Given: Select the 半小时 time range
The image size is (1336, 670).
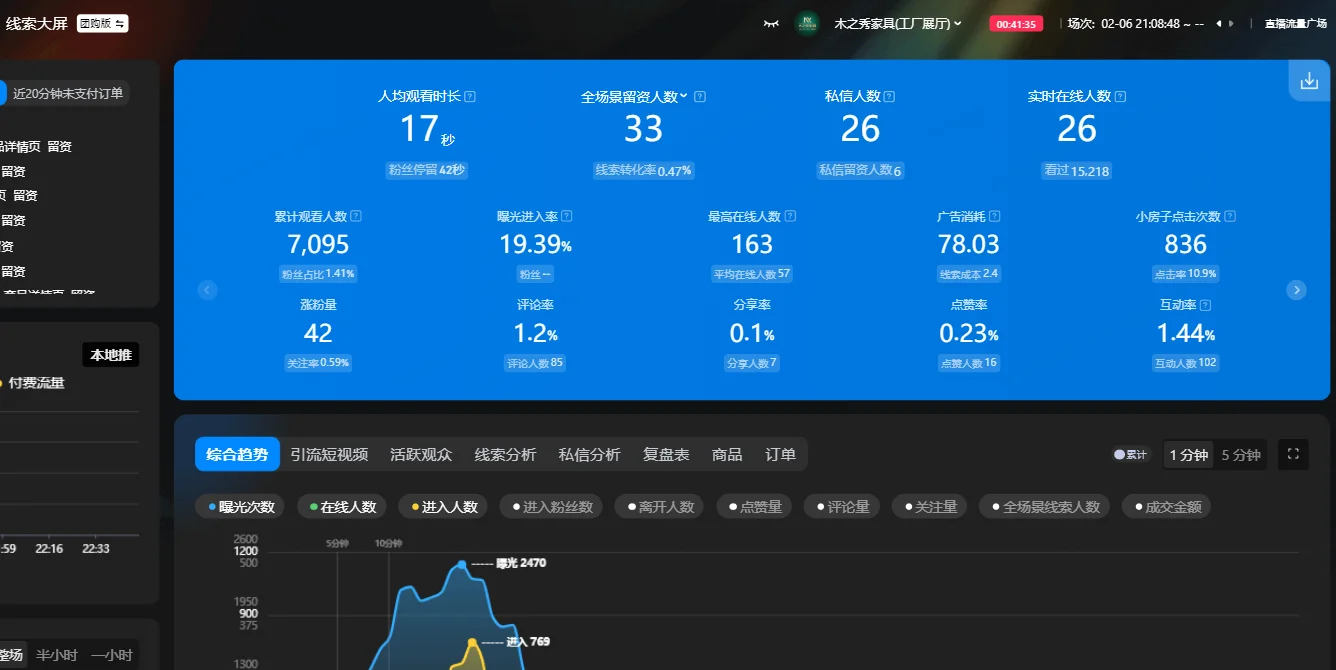Looking at the screenshot, I should pyautogui.click(x=57, y=656).
